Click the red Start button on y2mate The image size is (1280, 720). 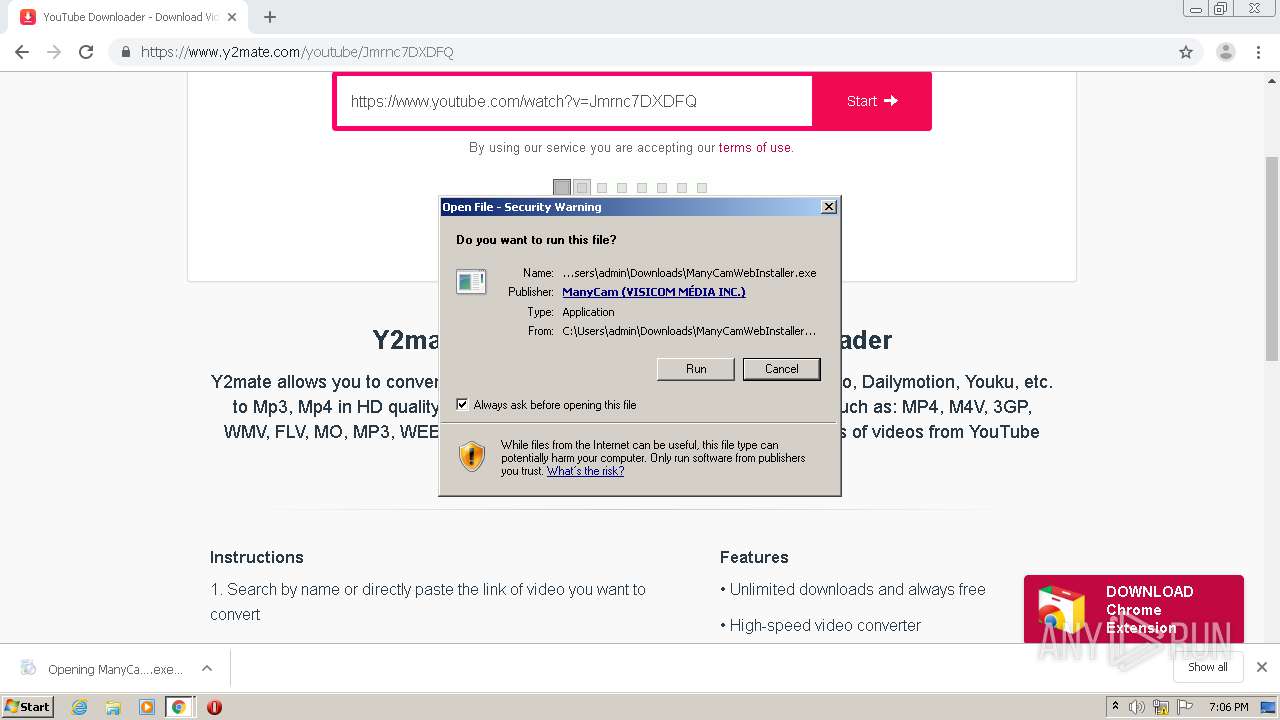[x=872, y=101]
